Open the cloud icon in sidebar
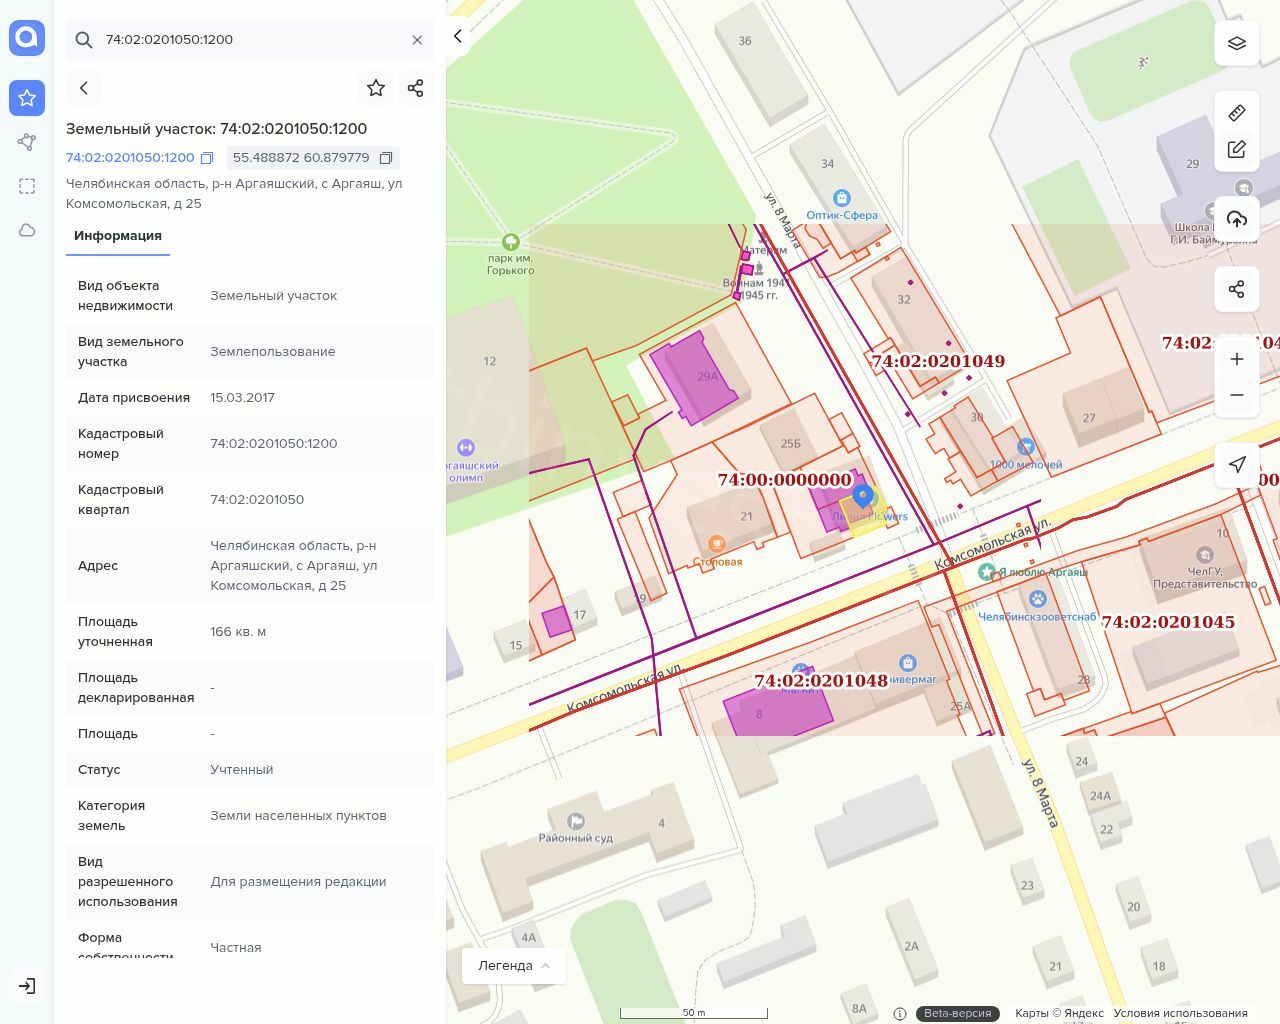The height and width of the screenshot is (1024, 1280). [27, 230]
